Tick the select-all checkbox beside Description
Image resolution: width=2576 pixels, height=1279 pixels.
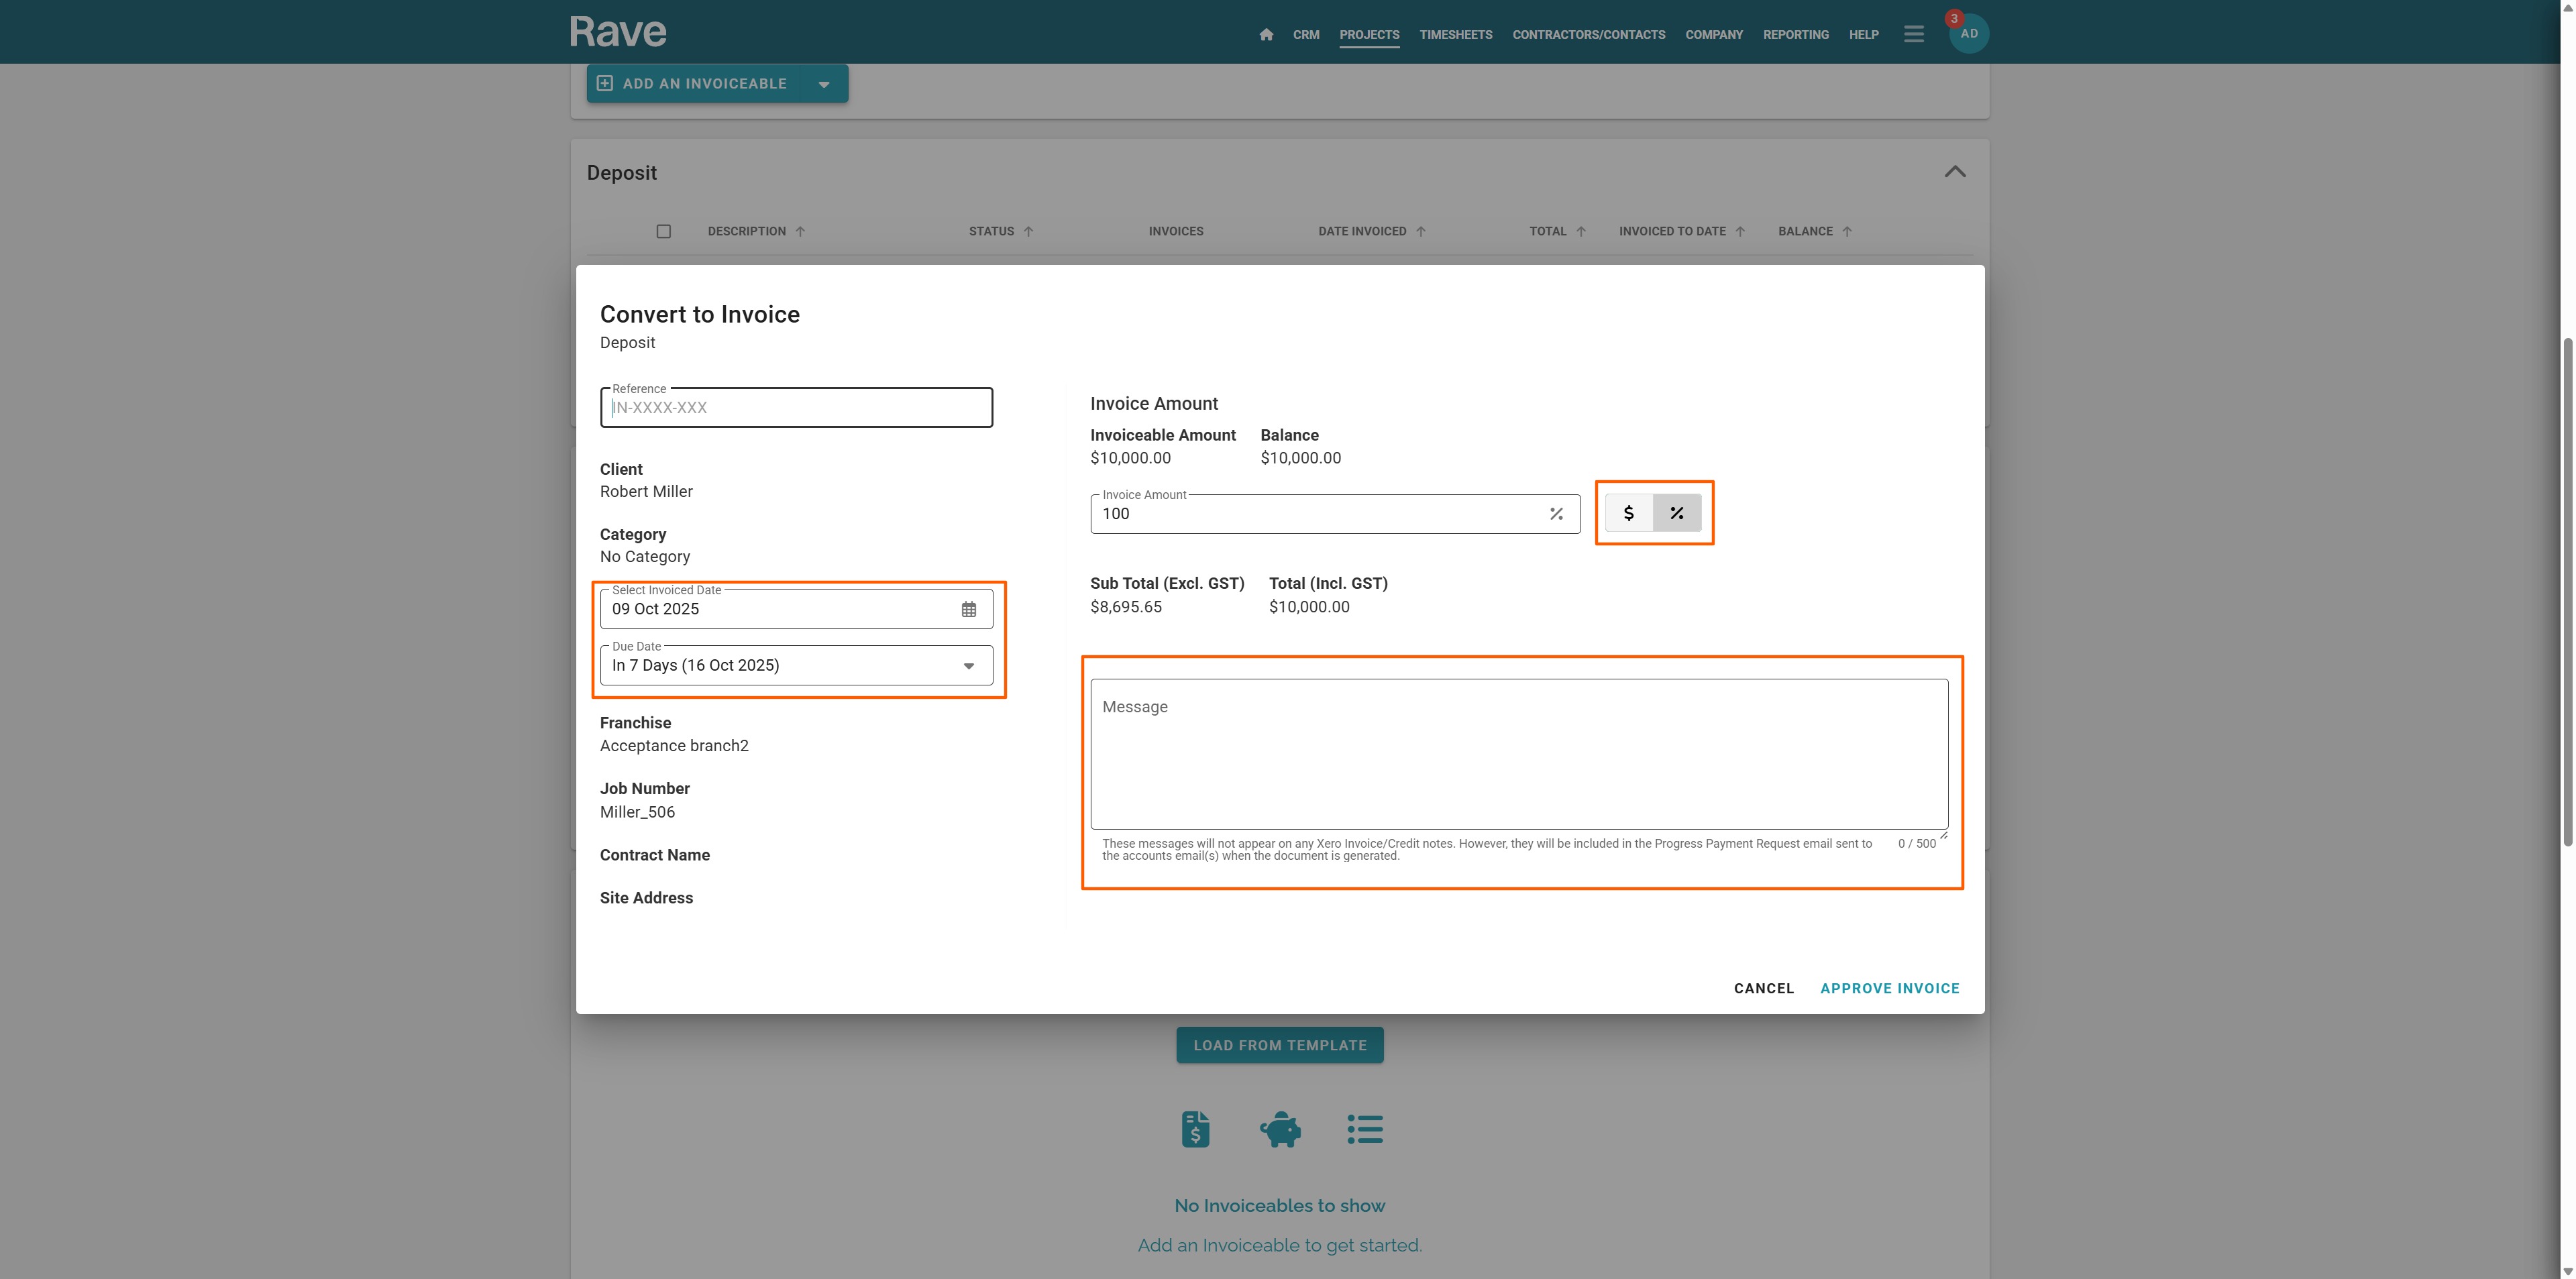coord(663,231)
